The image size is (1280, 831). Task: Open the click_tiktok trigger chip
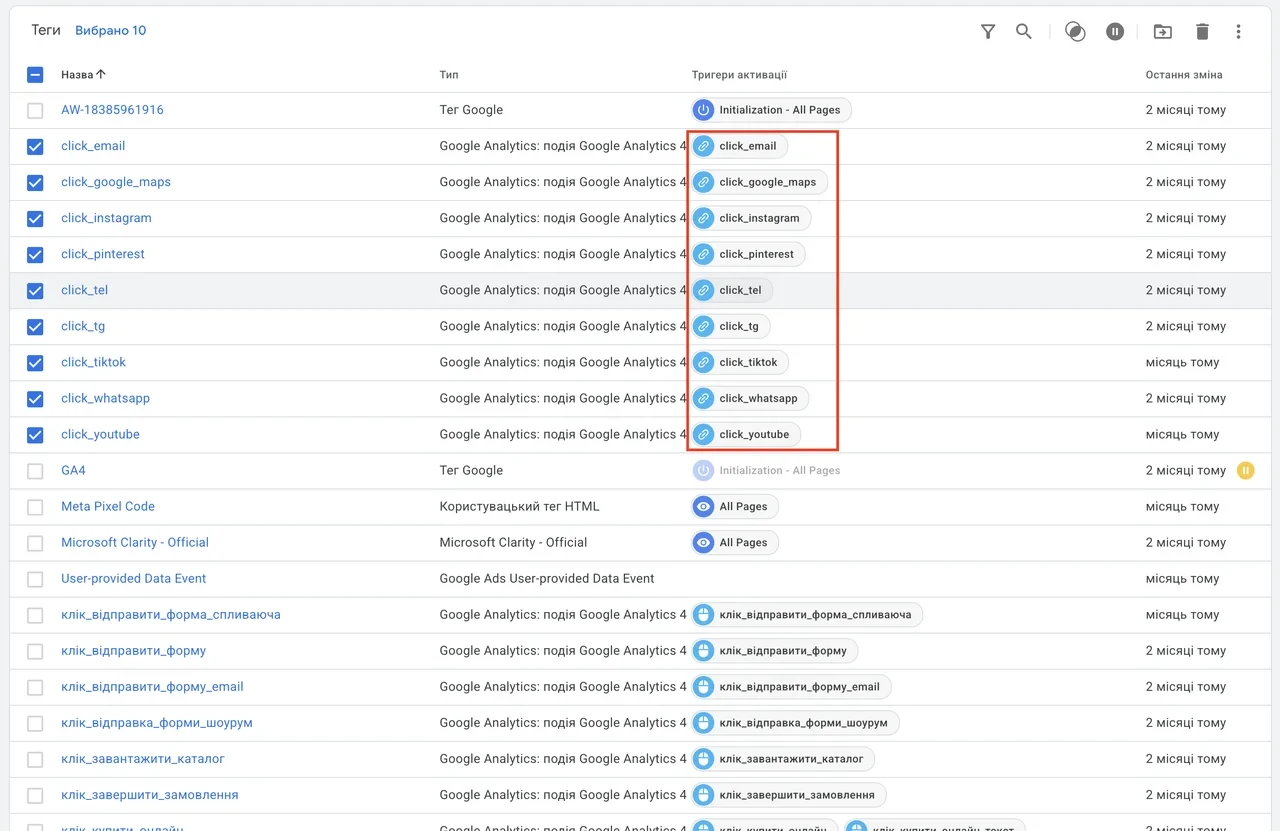[740, 362]
